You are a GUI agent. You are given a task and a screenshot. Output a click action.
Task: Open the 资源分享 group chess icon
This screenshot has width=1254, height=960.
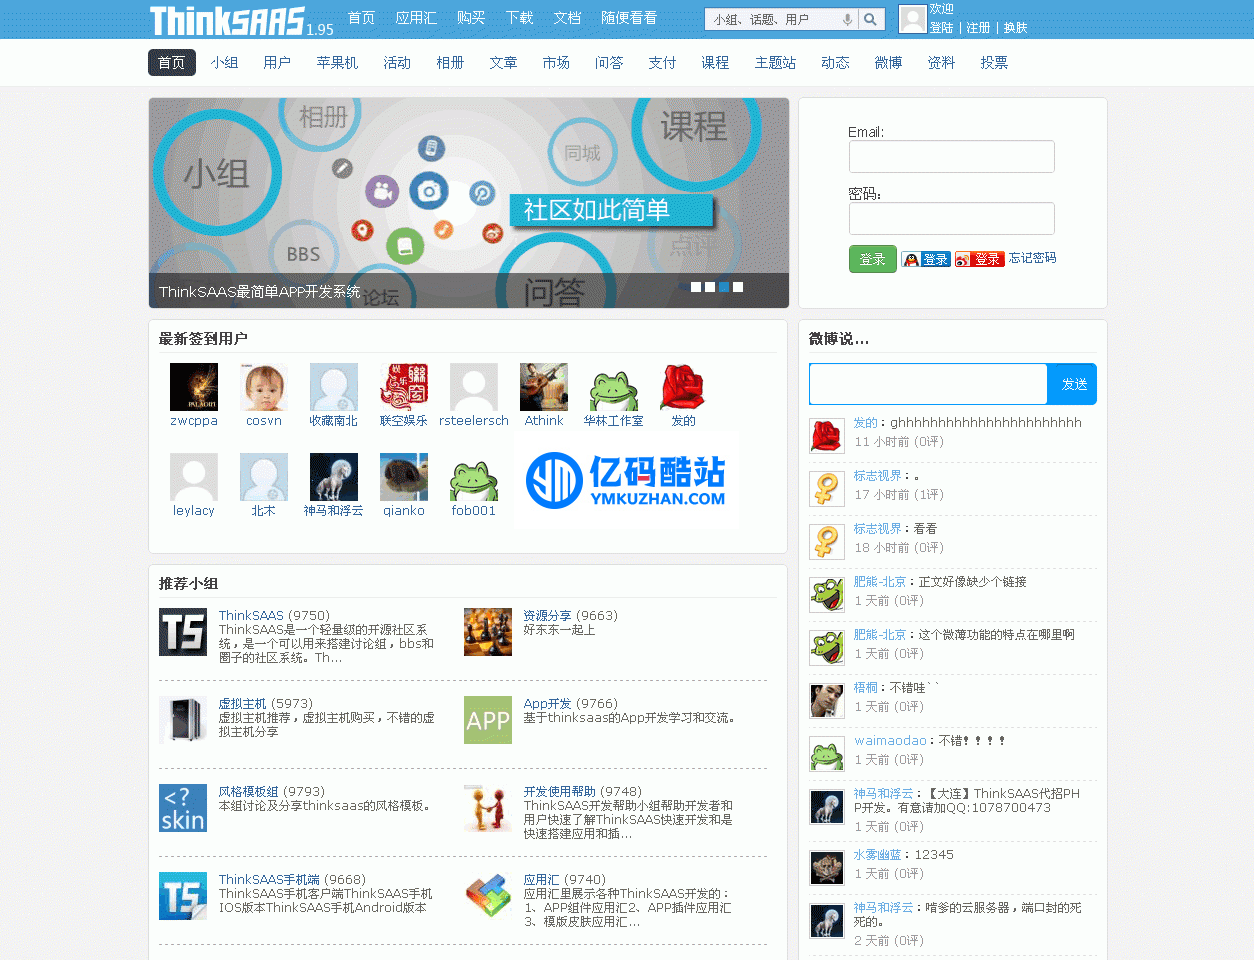(488, 632)
